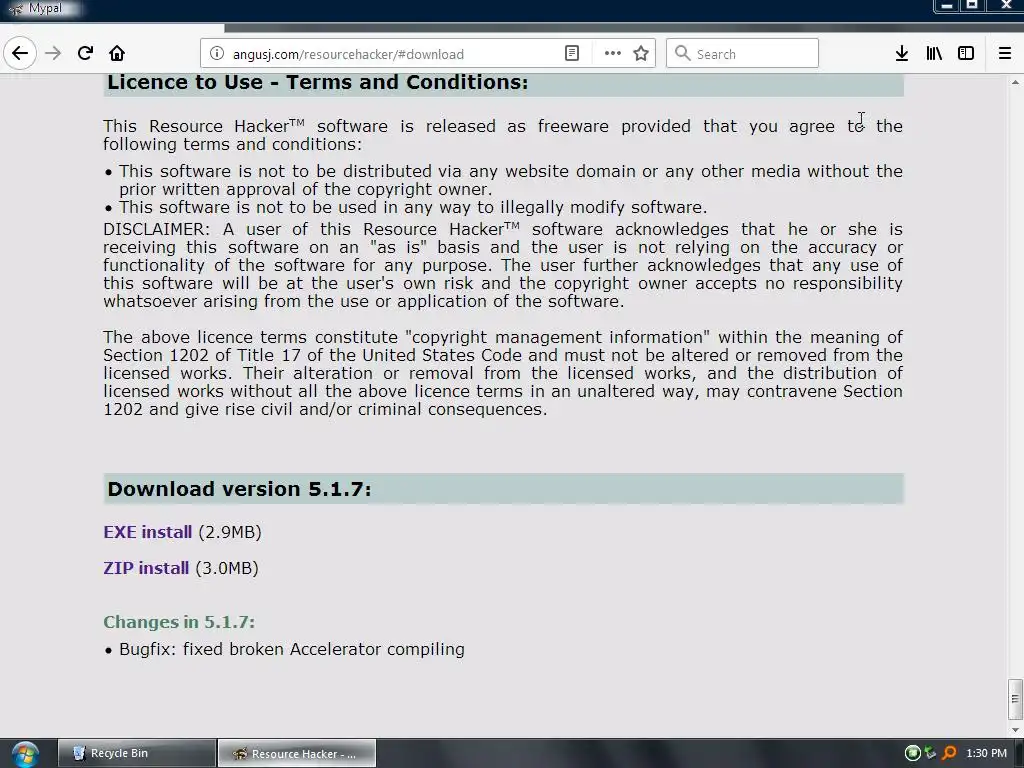Click the orange magnifier tray icon
1024x768 pixels.
[x=950, y=753]
